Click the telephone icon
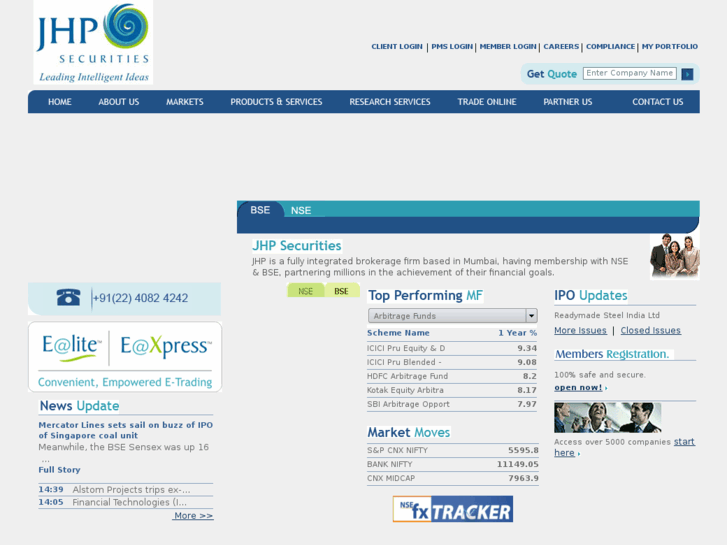The width and height of the screenshot is (727, 545). pos(69,297)
